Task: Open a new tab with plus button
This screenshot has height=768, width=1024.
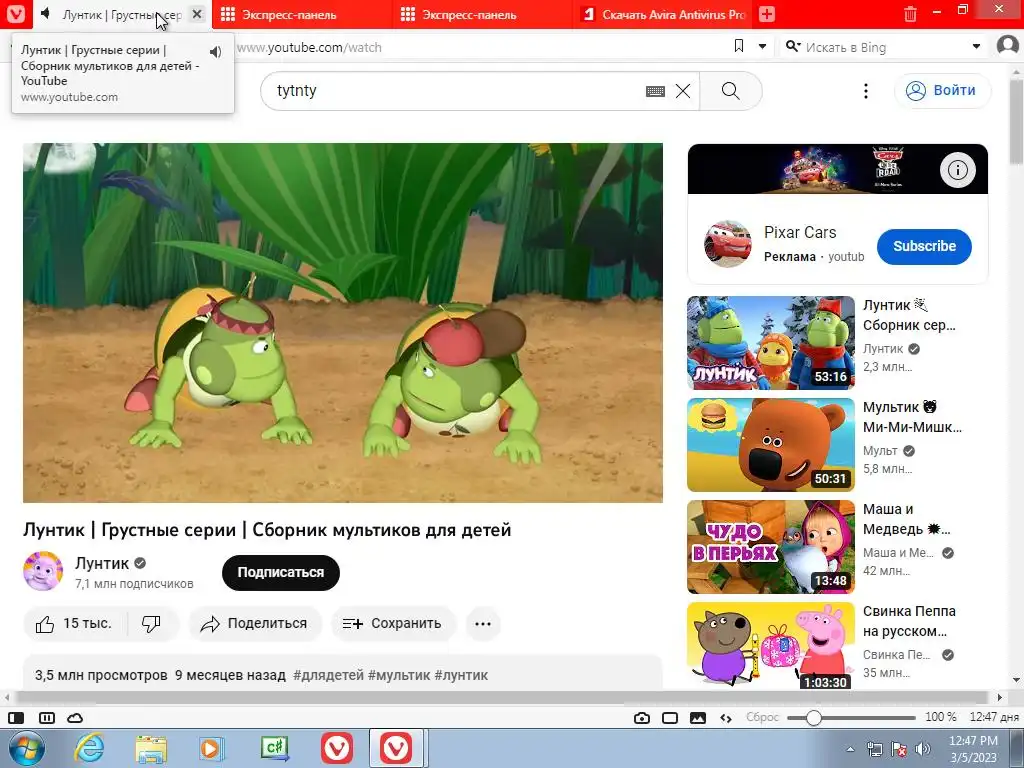Action: (x=767, y=14)
